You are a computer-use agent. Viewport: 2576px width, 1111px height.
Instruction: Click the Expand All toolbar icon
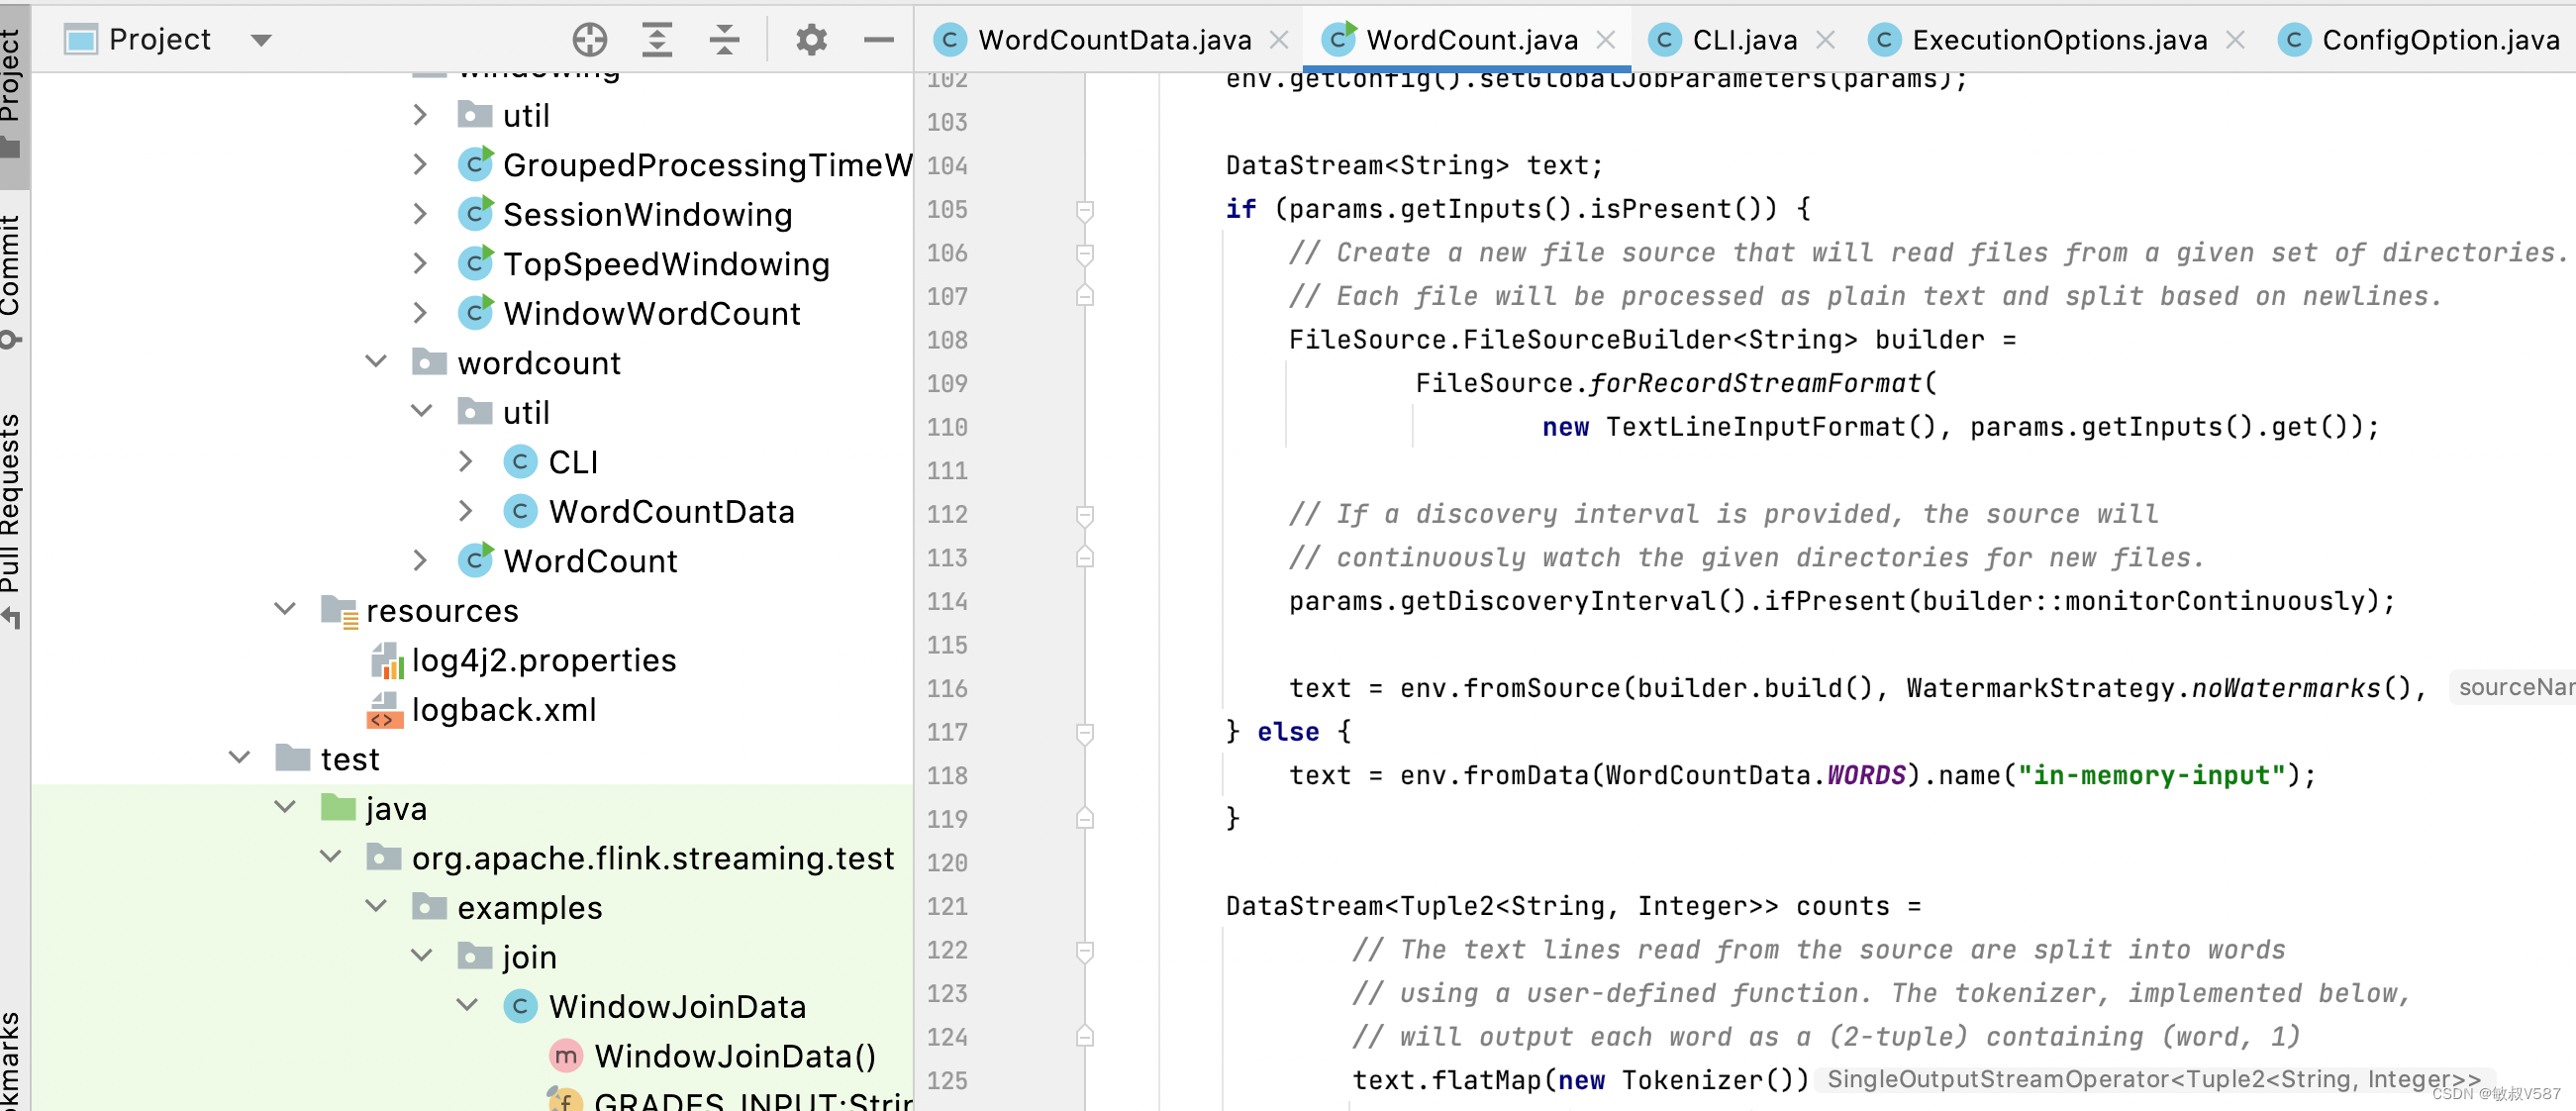click(x=657, y=40)
